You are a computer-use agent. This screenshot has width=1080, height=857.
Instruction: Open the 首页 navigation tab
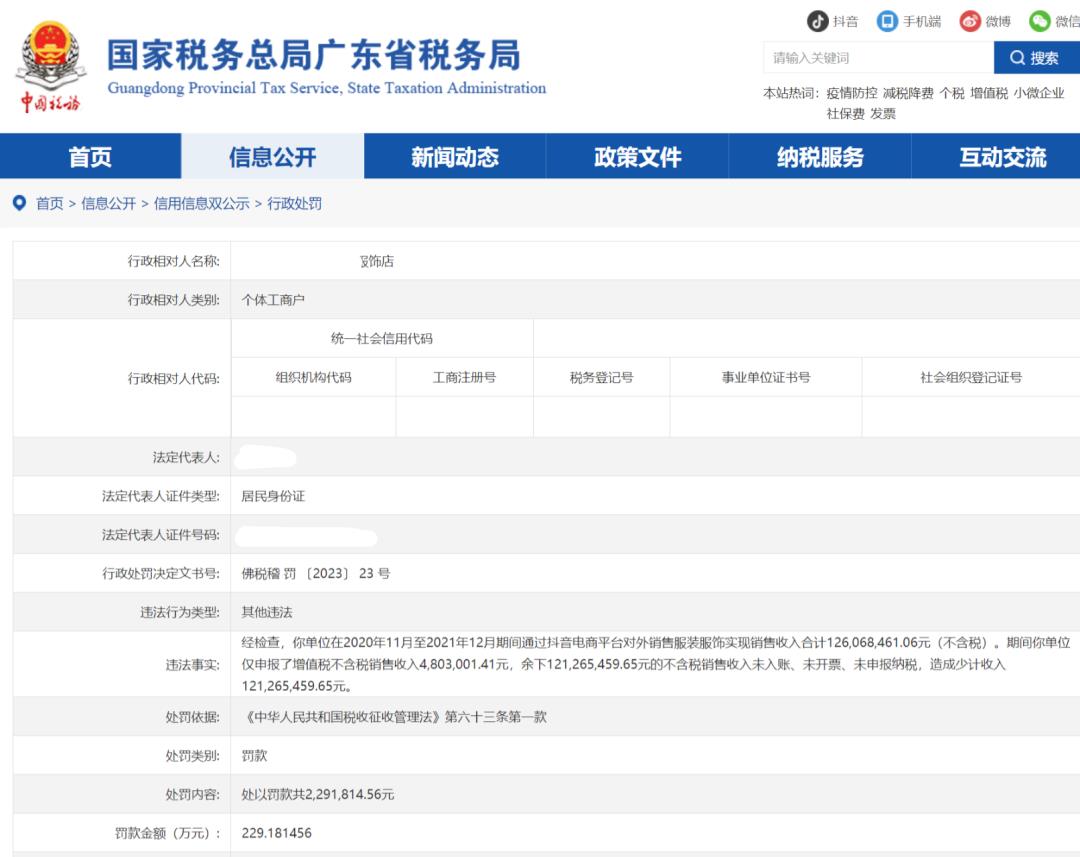[90, 157]
